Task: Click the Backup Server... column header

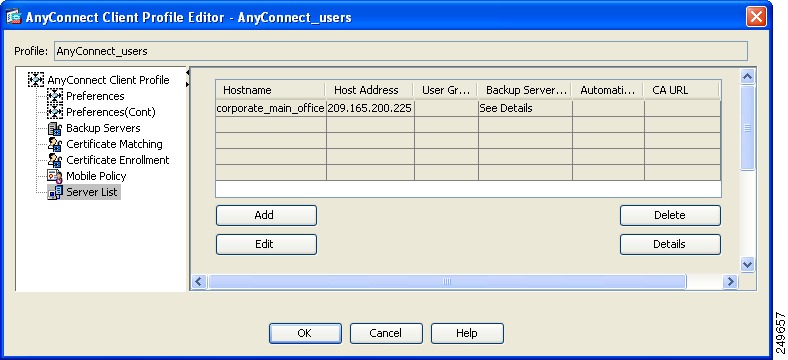Action: 525,90
